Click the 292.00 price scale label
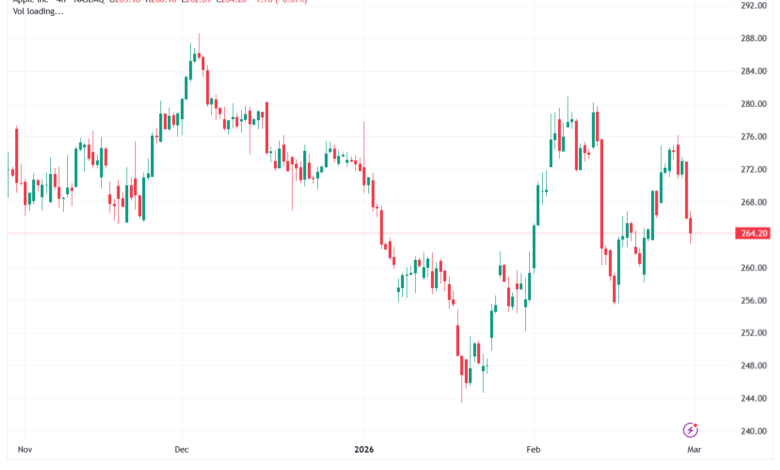This screenshot has width=780, height=470. [753, 6]
